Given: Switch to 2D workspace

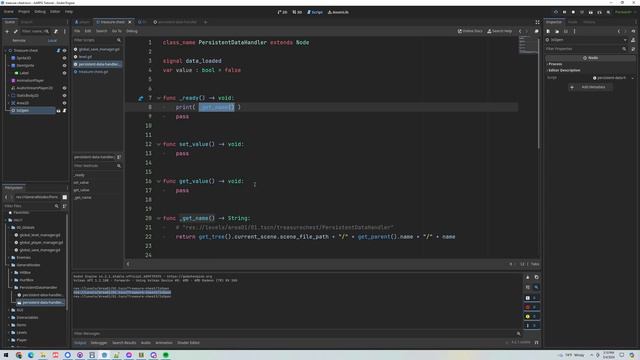Looking at the screenshot, I should coord(282,12).
